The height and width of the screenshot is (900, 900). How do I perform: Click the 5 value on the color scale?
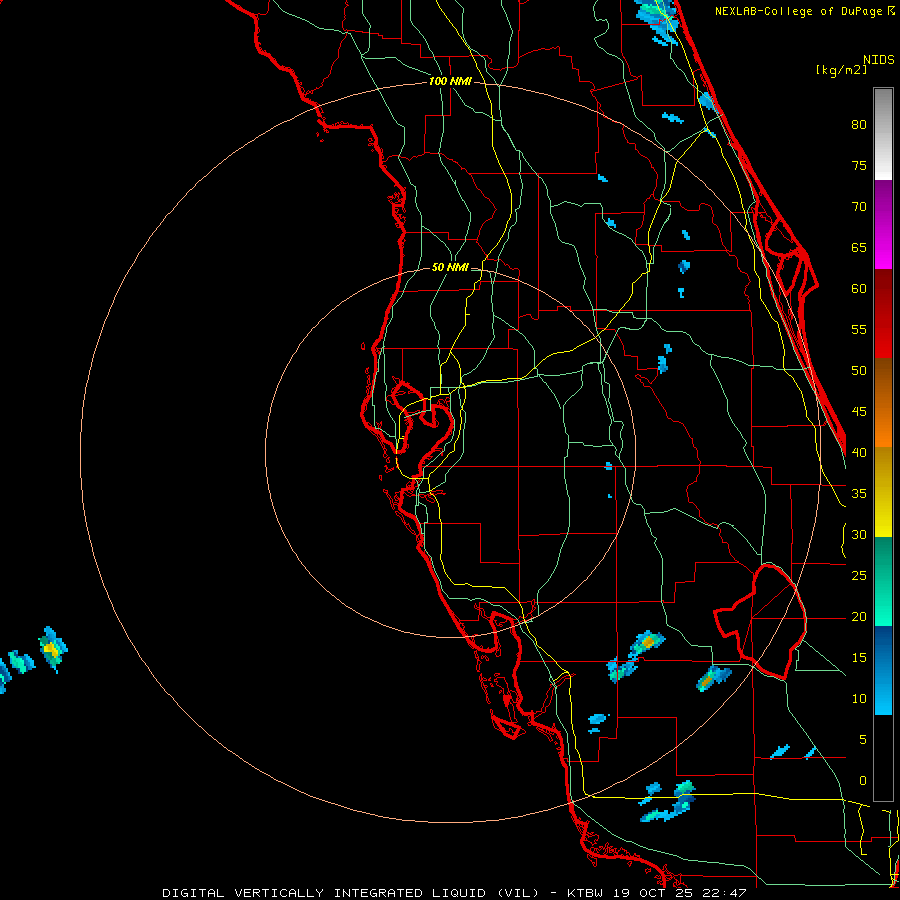(863, 740)
